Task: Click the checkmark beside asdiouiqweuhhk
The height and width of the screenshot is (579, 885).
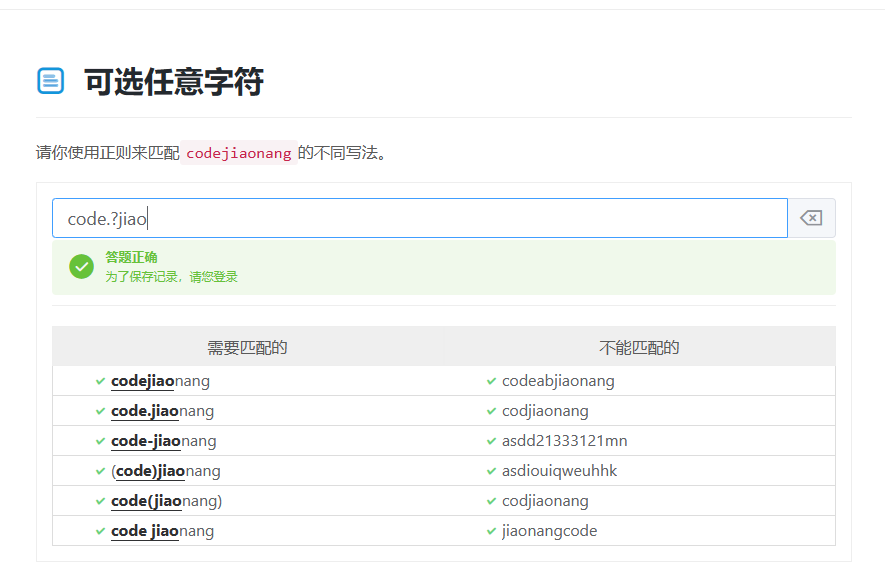Action: tap(491, 471)
